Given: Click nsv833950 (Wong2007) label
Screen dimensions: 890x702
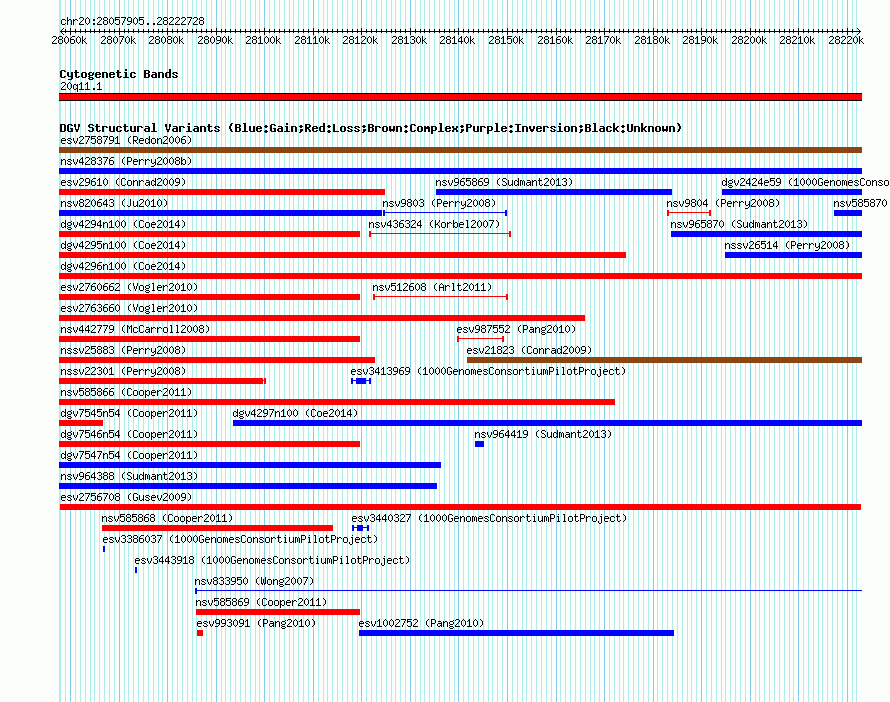Looking at the screenshot, I should tap(254, 581).
